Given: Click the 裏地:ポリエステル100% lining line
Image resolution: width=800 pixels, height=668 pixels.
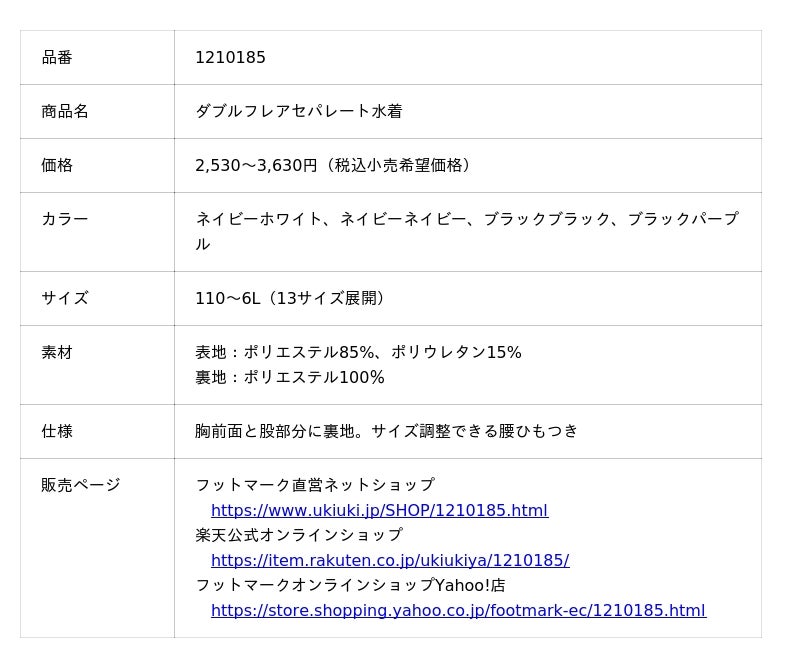Looking at the screenshot, I should coord(290,378).
